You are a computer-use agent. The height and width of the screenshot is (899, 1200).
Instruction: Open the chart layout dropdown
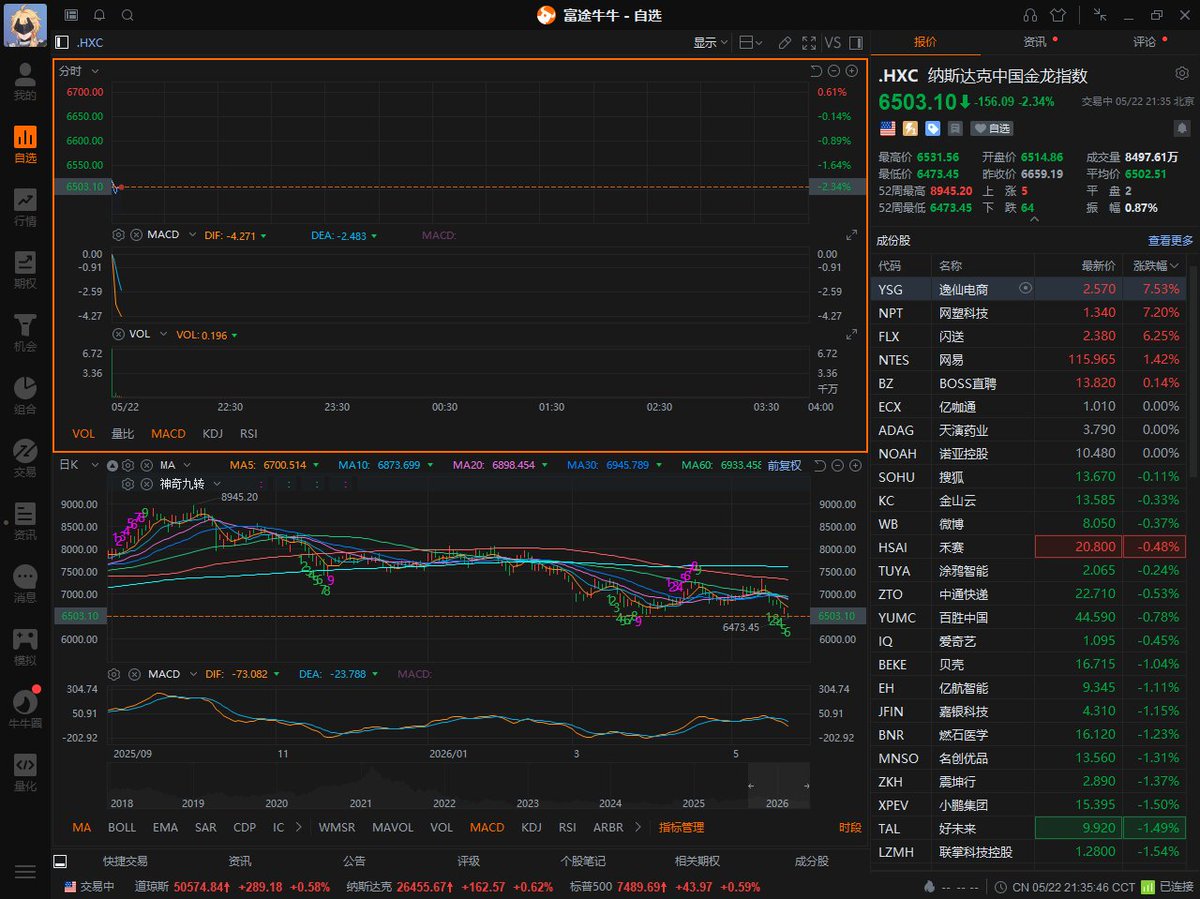click(750, 43)
